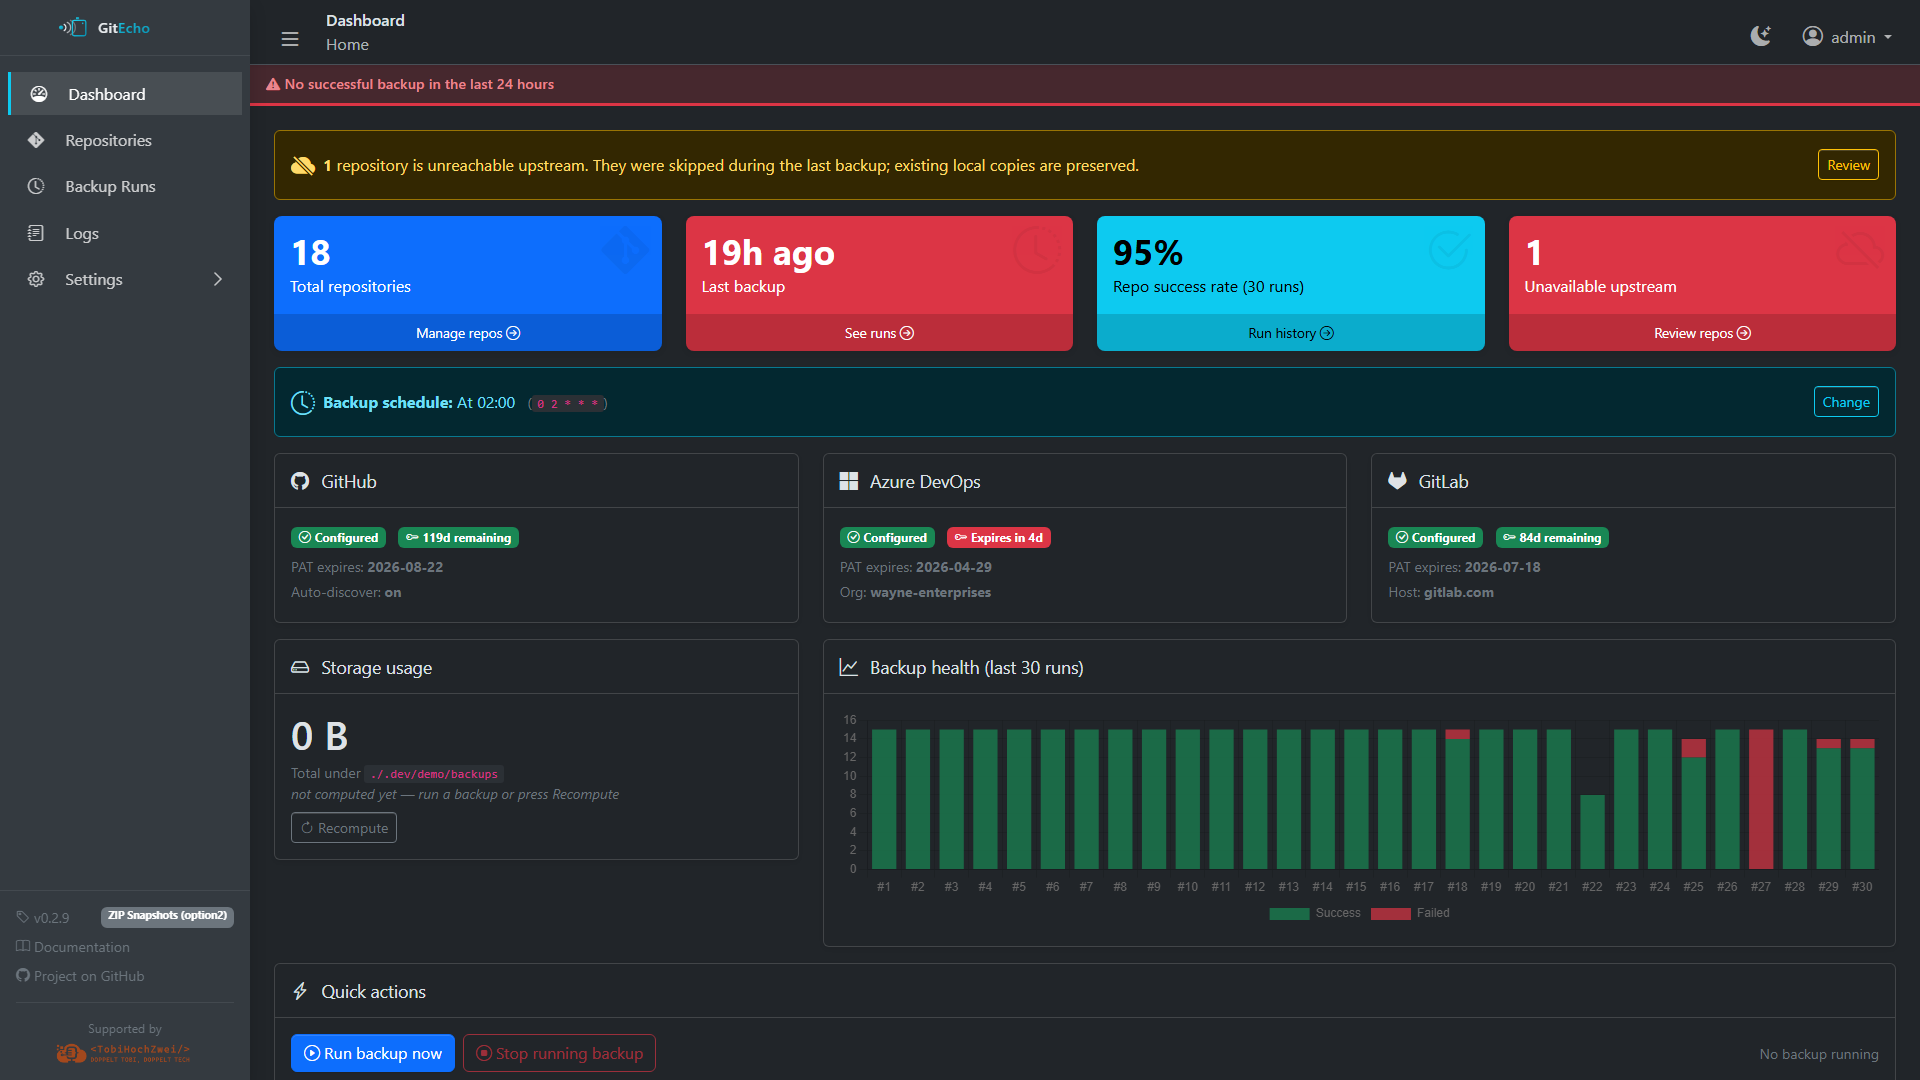Click the Azure DevOps logo icon
The height and width of the screenshot is (1080, 1920).
point(849,482)
